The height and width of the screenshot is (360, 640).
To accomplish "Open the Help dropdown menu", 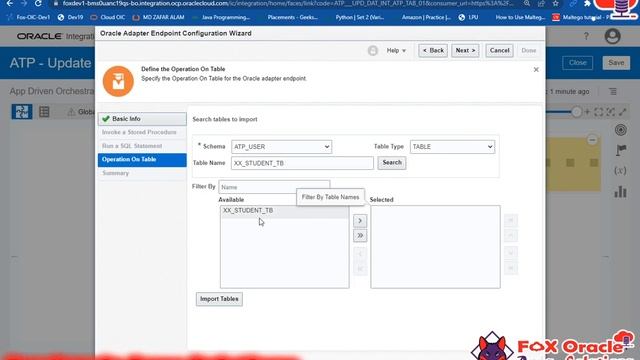I will click(396, 51).
